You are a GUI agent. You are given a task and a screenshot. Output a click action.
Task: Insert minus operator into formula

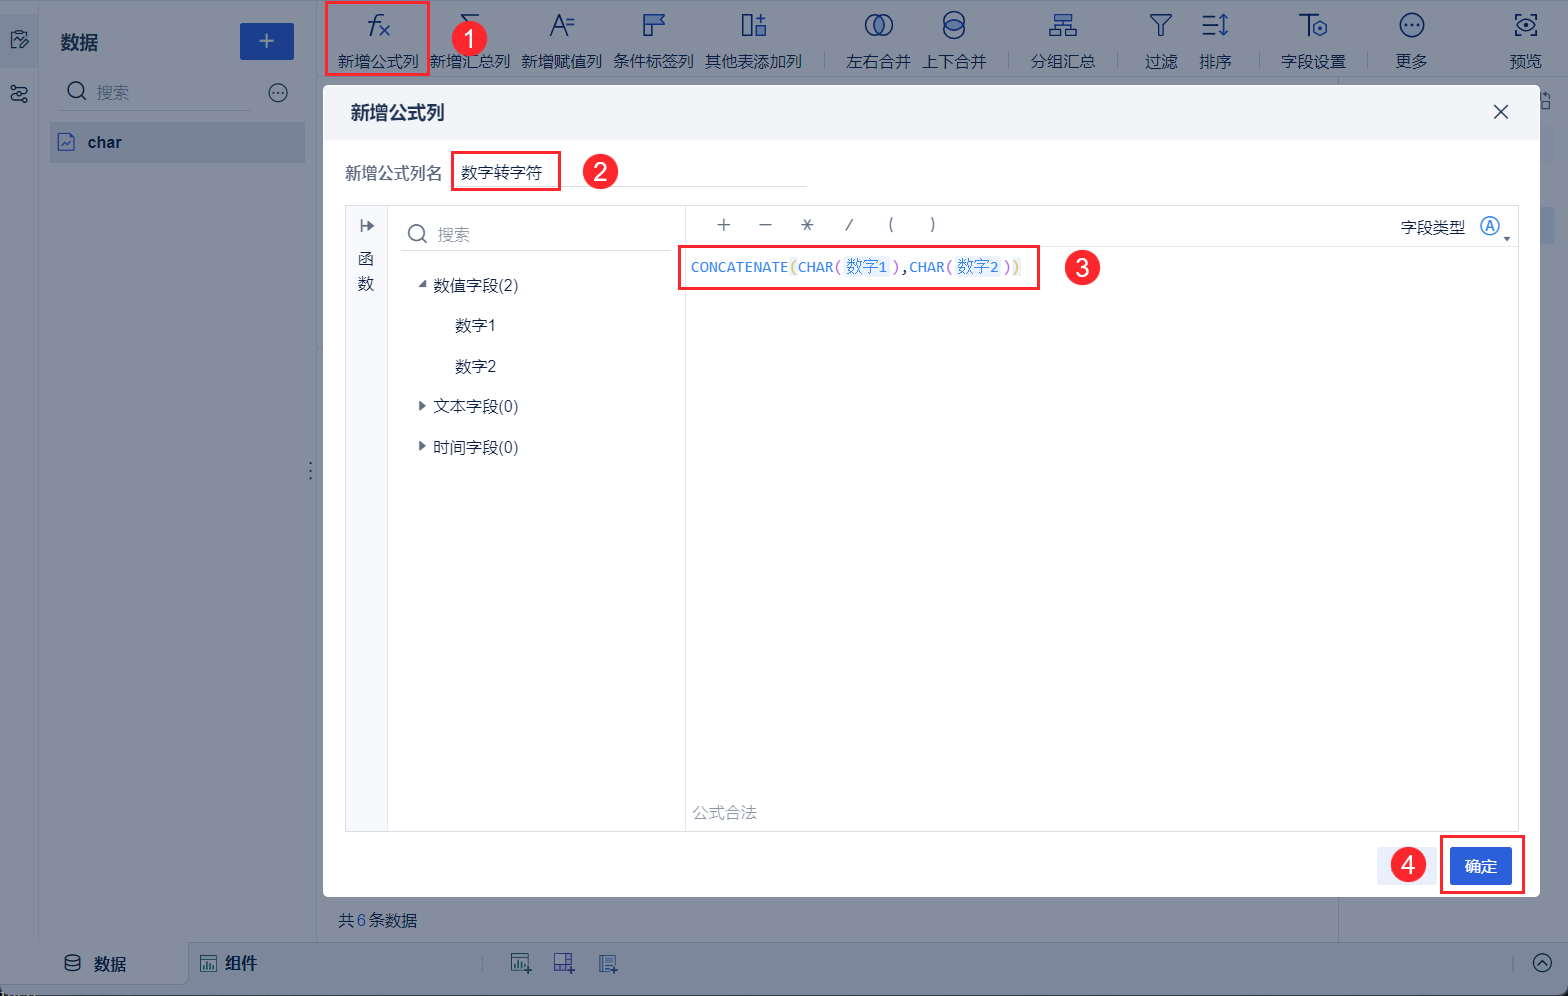point(765,225)
